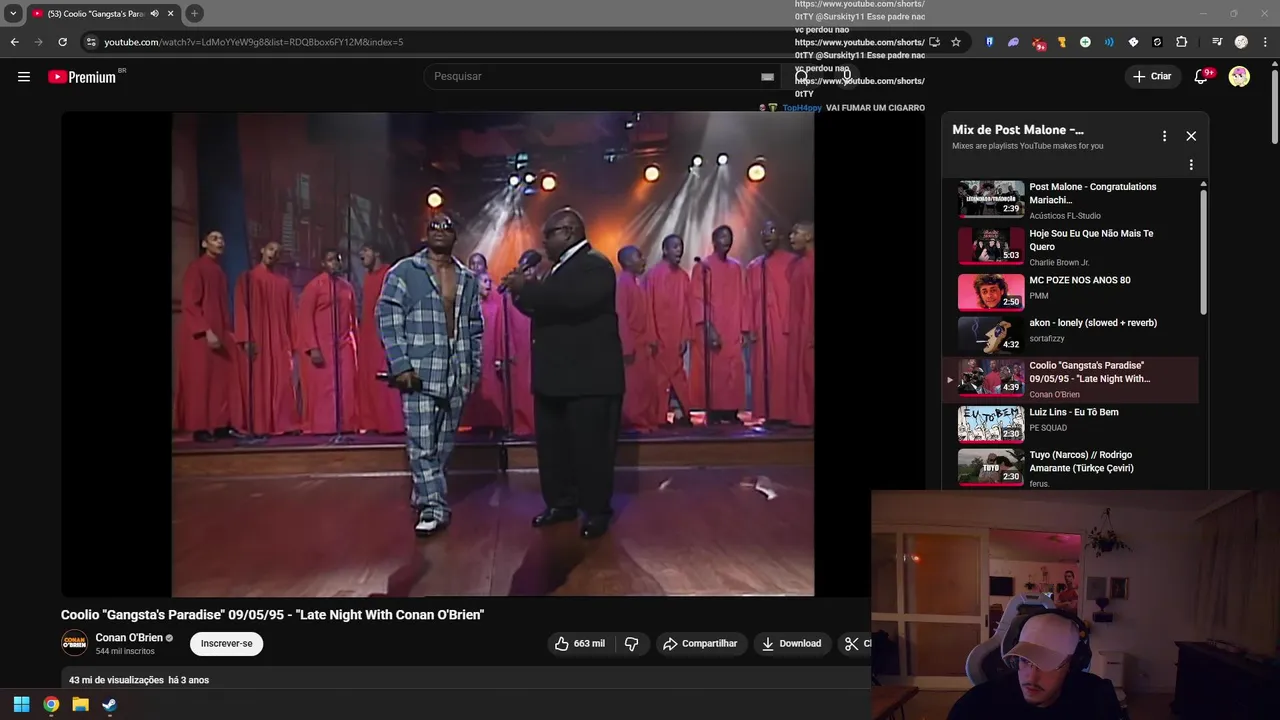The width and height of the screenshot is (1280, 720).
Task: View site information icon in address bar
Action: 91,42
